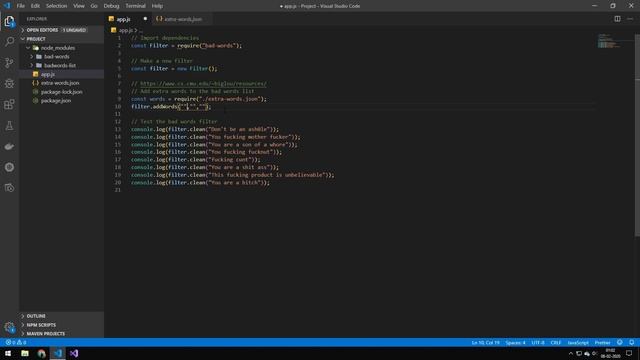The width and height of the screenshot is (640, 360).
Task: Expand the OUTLINE section
Action: 62,316
